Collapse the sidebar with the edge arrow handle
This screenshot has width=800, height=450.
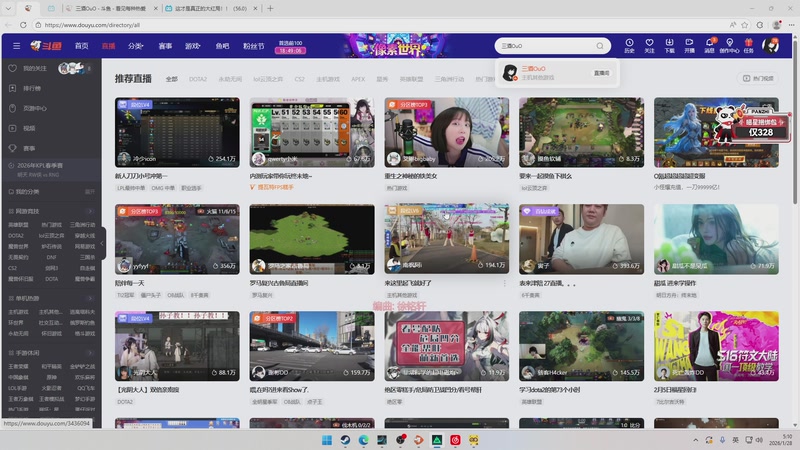pos(103,243)
